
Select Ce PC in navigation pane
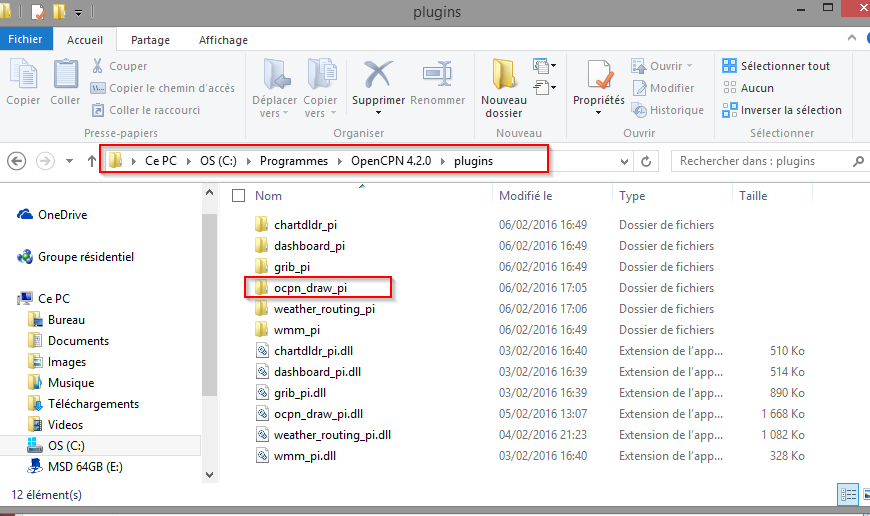click(43, 299)
